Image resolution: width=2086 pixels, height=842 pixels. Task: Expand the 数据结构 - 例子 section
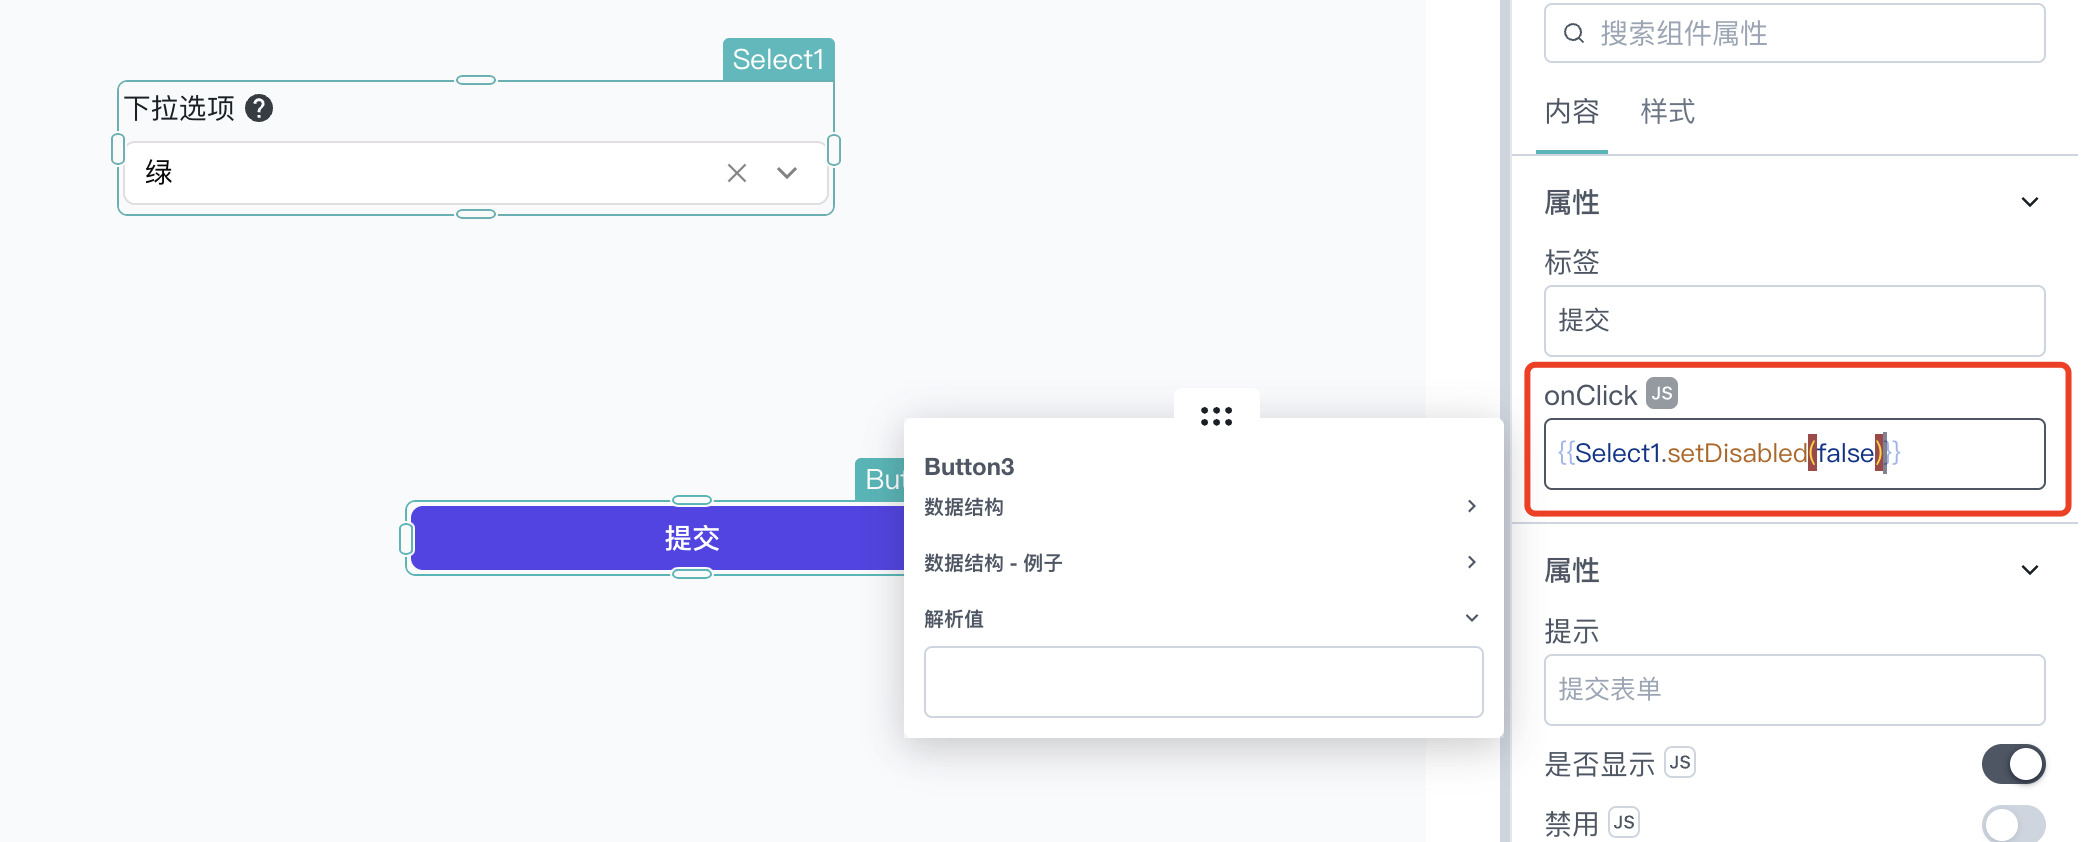tap(1201, 563)
